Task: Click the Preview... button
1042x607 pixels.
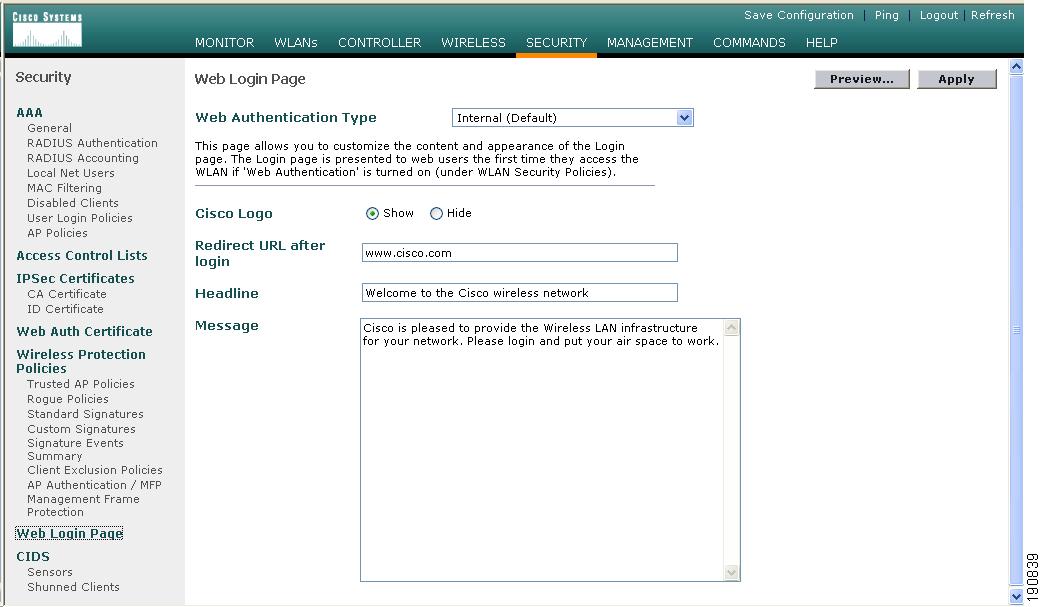Action: coord(862,79)
